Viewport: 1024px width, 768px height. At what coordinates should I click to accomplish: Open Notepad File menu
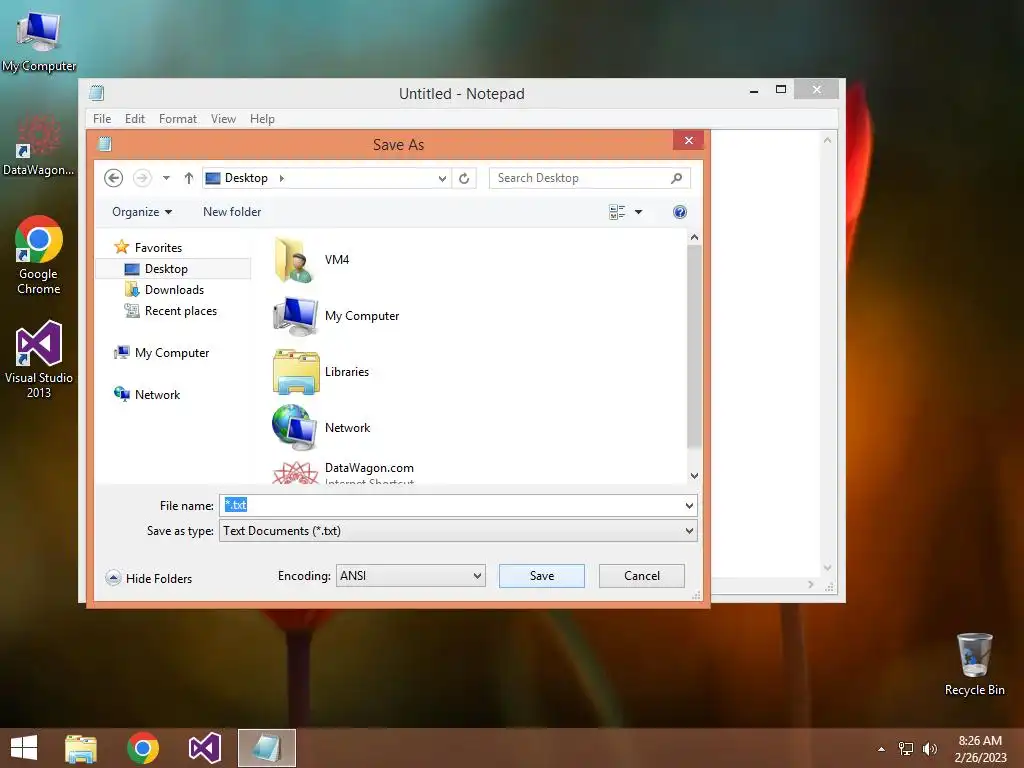102,119
